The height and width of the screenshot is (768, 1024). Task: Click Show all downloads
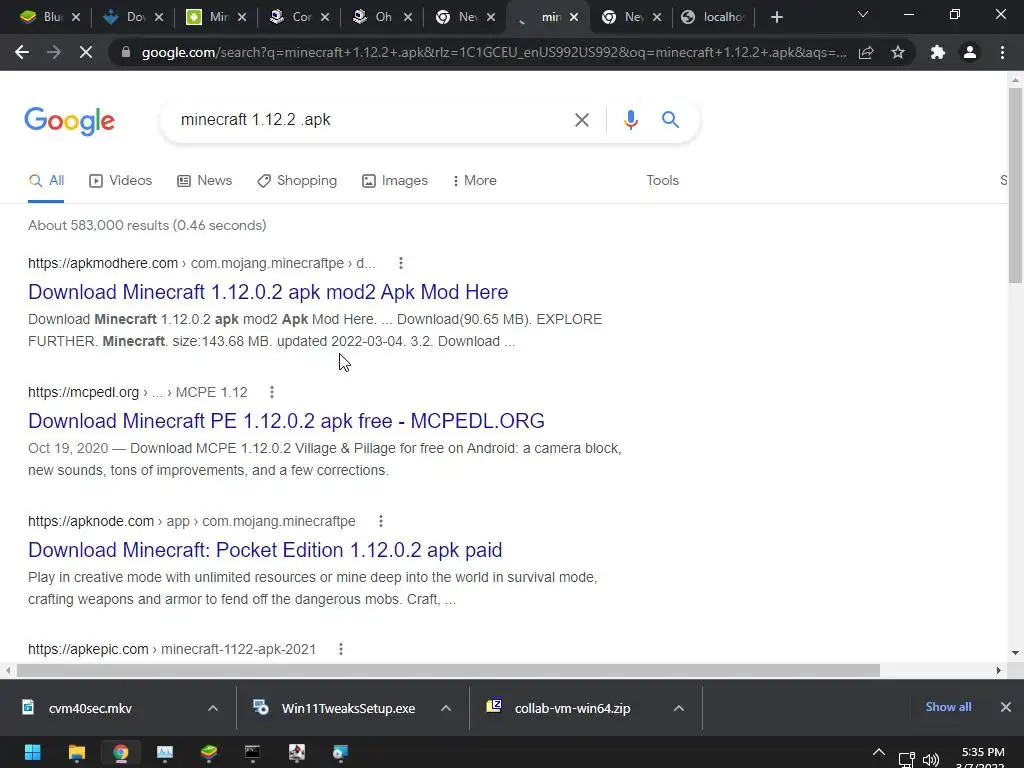[x=948, y=707]
